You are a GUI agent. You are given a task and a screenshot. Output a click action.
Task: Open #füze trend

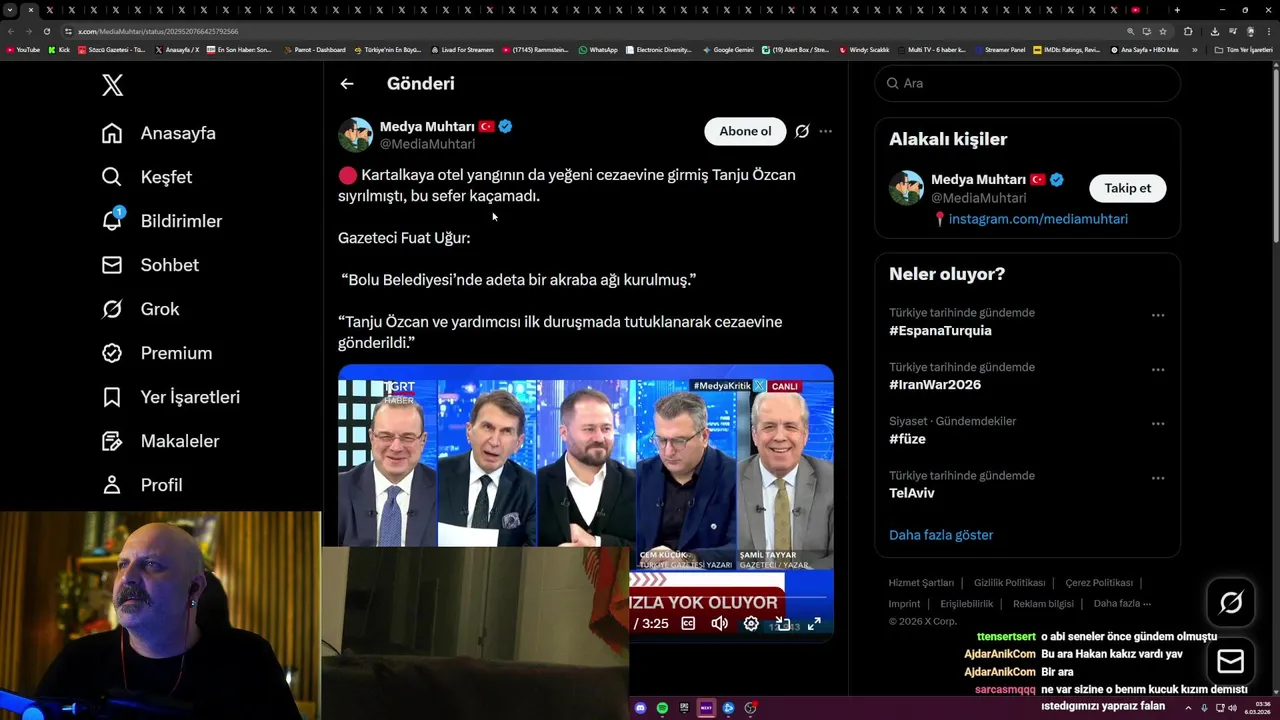(907, 439)
